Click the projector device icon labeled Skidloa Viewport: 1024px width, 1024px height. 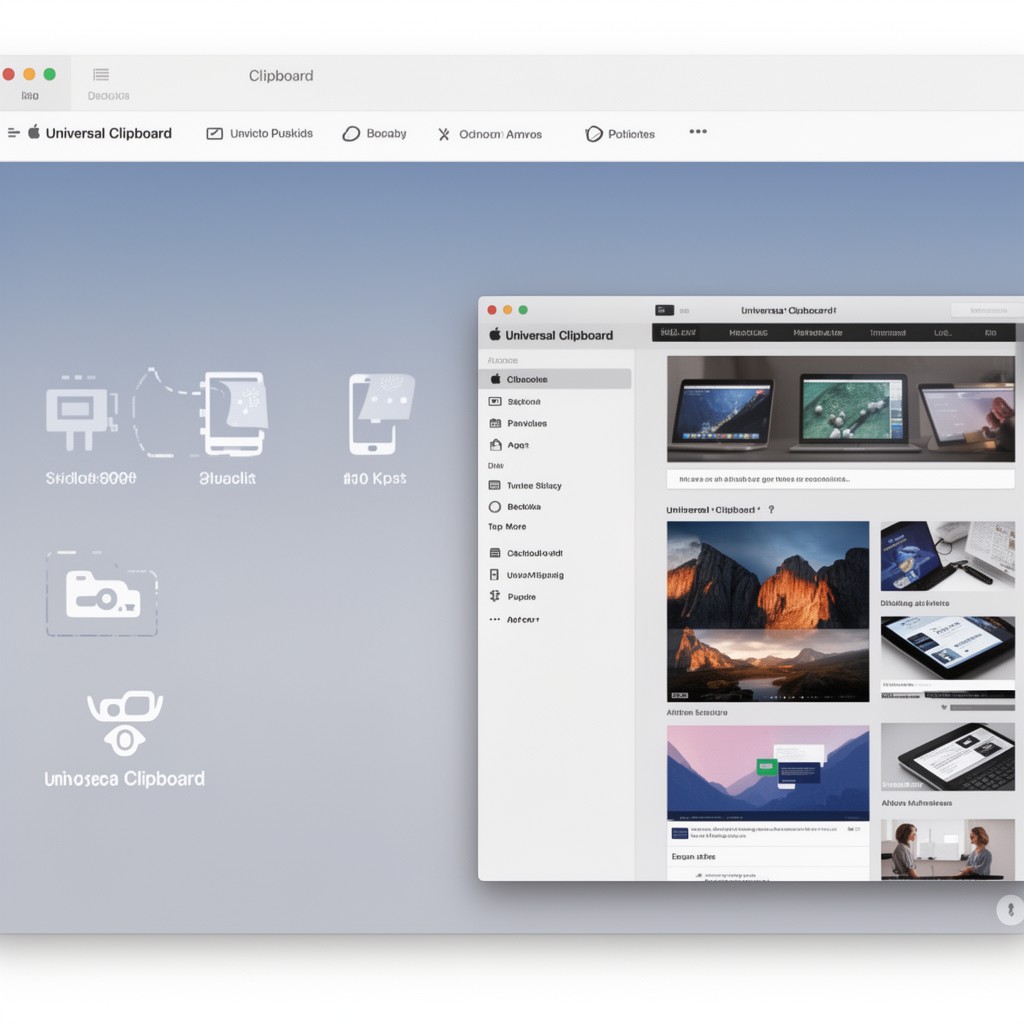click(81, 413)
